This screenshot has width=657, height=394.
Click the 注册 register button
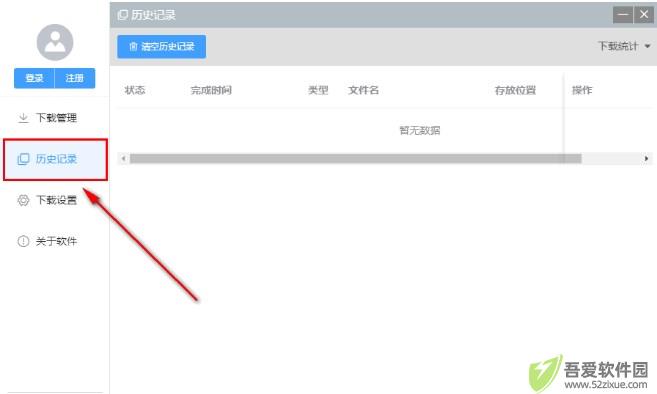coord(75,78)
